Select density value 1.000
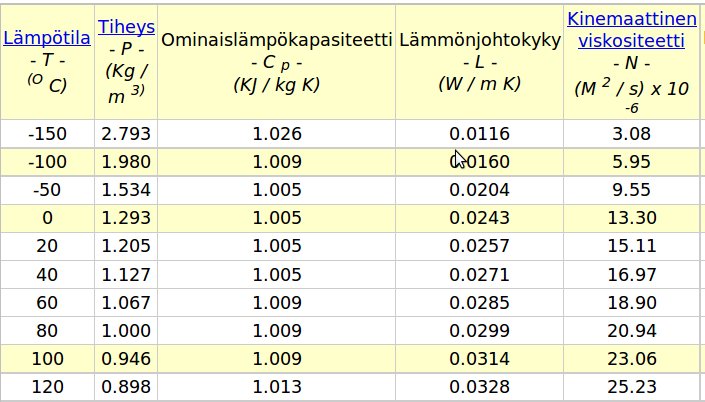705x402 pixels. pos(126,329)
